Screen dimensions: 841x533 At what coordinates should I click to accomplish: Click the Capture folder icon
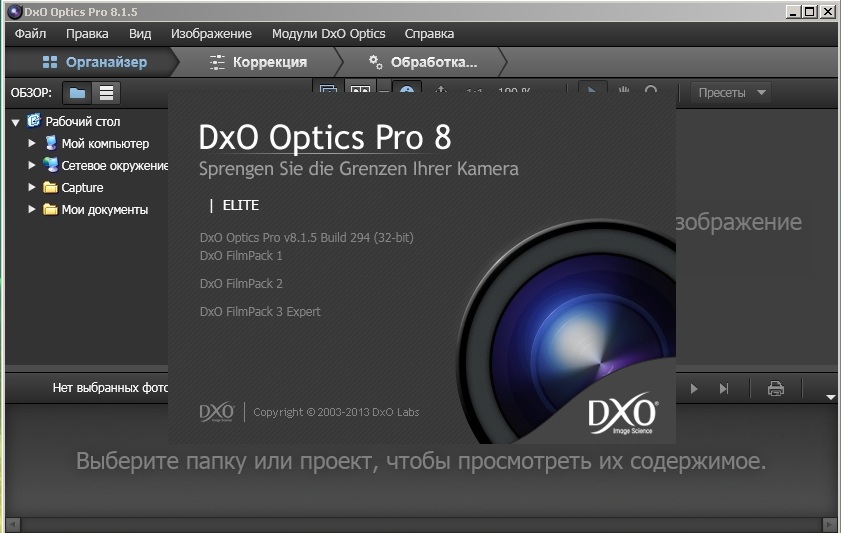[x=50, y=187]
